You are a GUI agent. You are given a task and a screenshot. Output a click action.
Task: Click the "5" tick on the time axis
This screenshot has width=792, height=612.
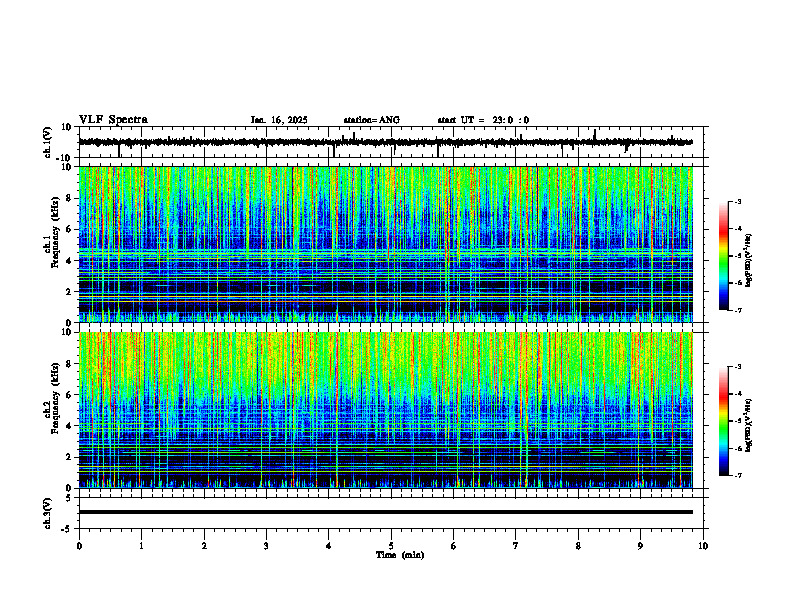coord(391,546)
